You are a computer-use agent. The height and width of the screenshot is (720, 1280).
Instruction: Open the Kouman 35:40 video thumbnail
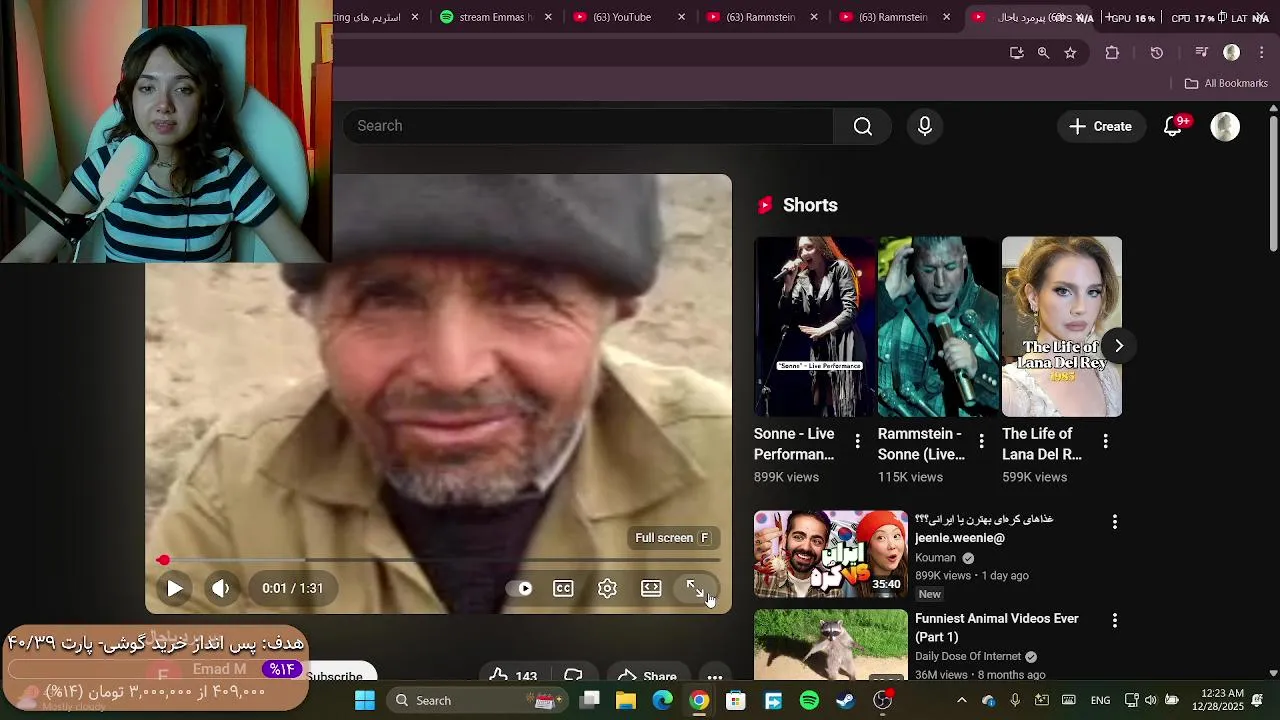click(831, 554)
